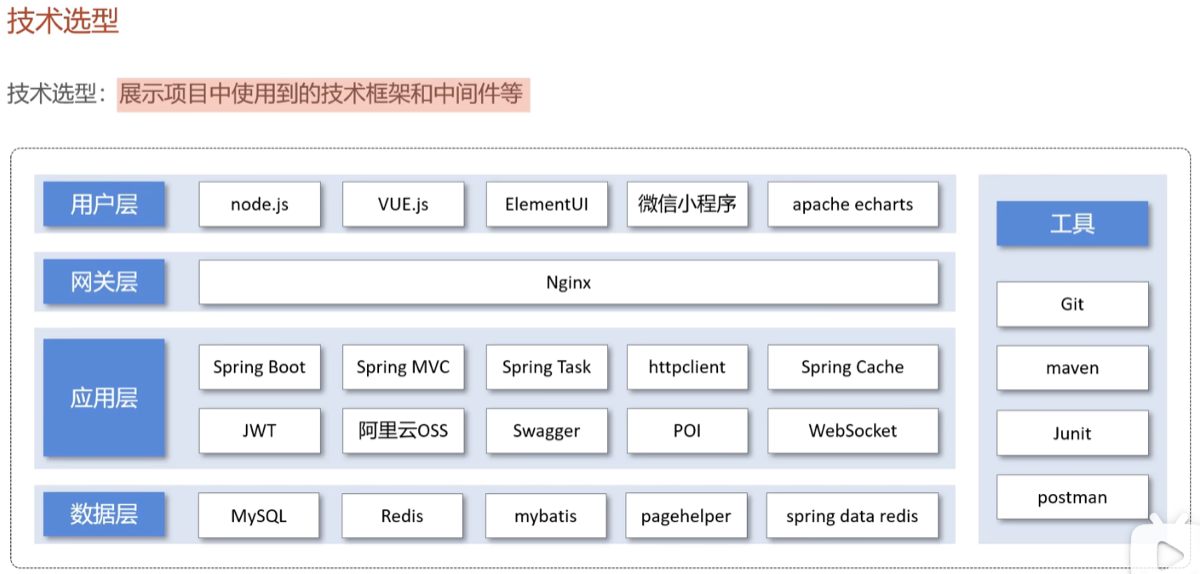Screen dimensions: 1200x574
Task: Click the wide Nginx bar
Action: point(568,282)
